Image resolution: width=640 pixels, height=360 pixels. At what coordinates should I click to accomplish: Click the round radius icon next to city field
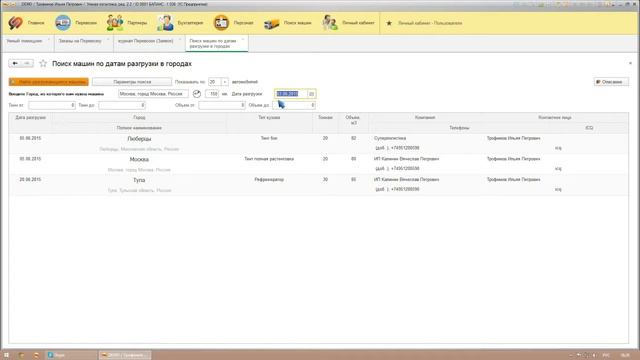(x=197, y=94)
